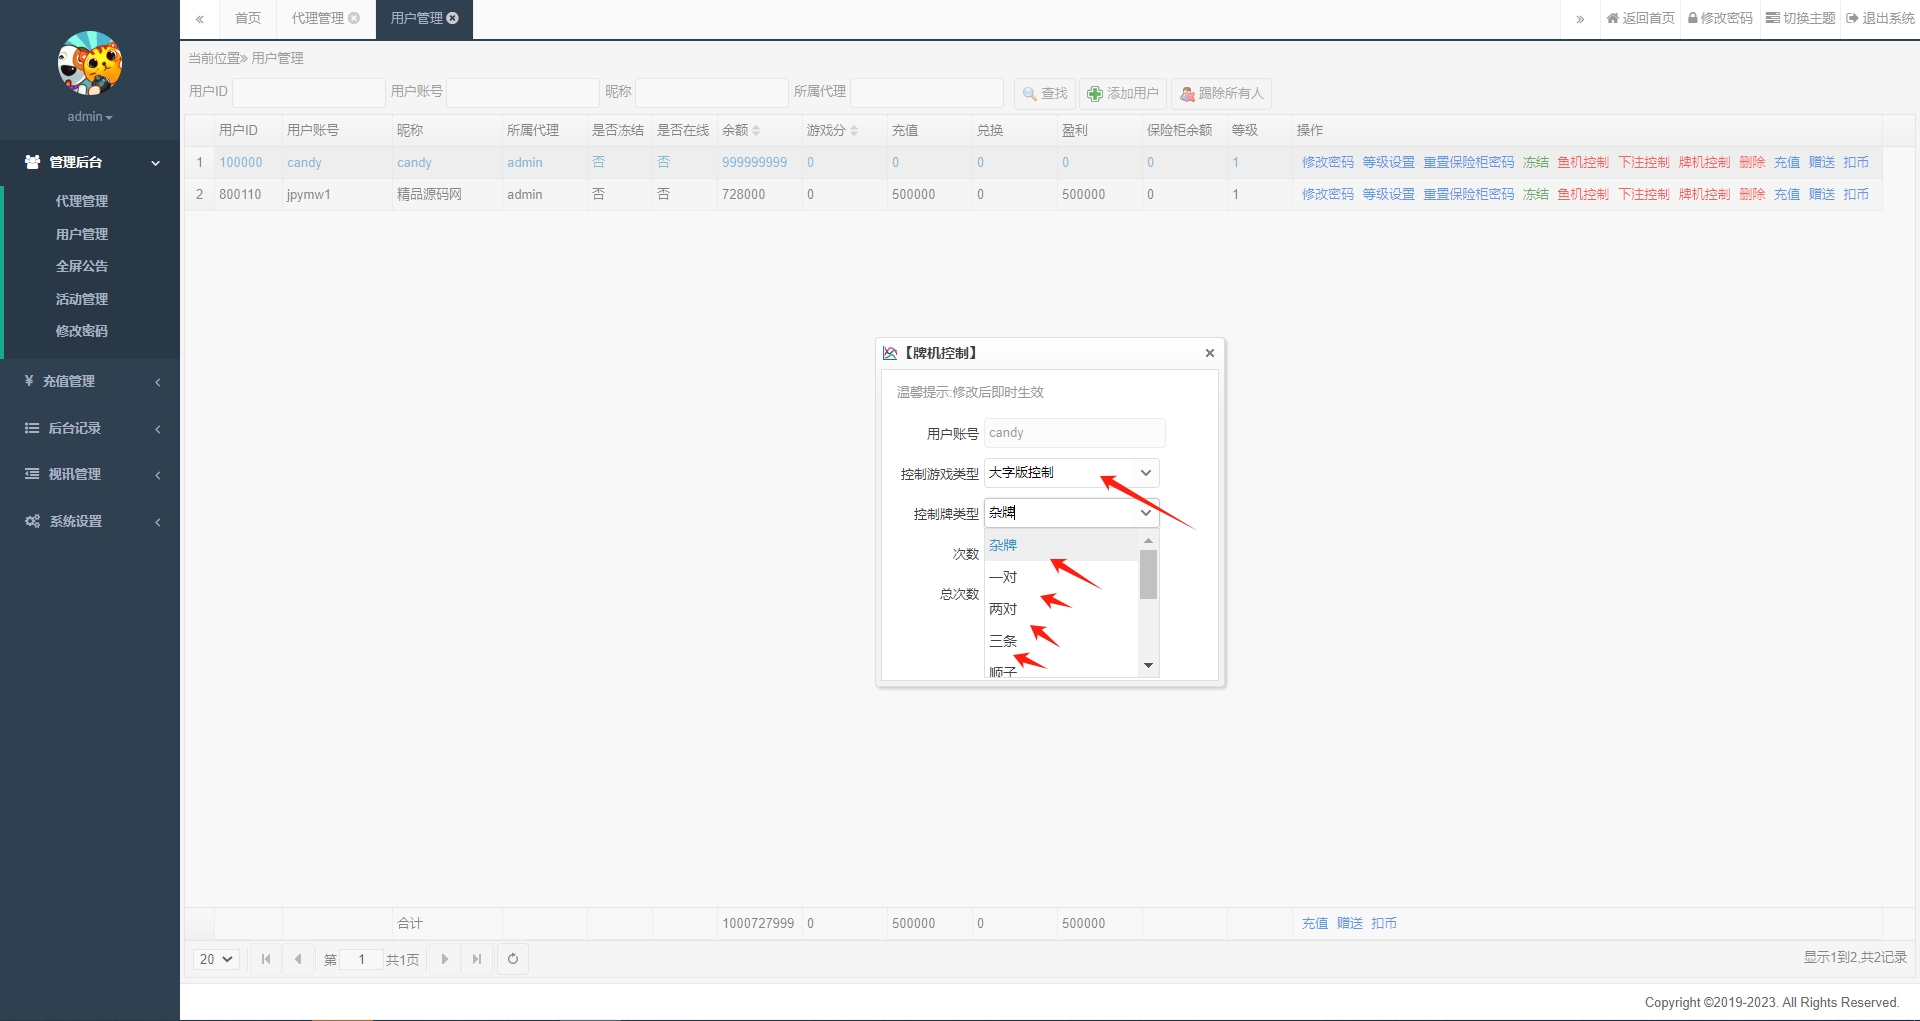
Task: Select 两对 in the card type list
Action: pyautogui.click(x=1003, y=609)
